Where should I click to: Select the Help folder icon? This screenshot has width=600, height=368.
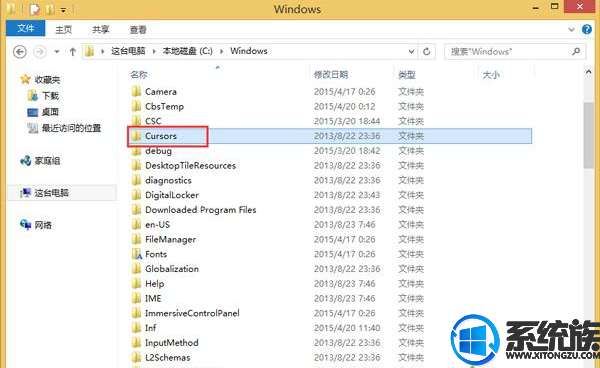coord(136,284)
